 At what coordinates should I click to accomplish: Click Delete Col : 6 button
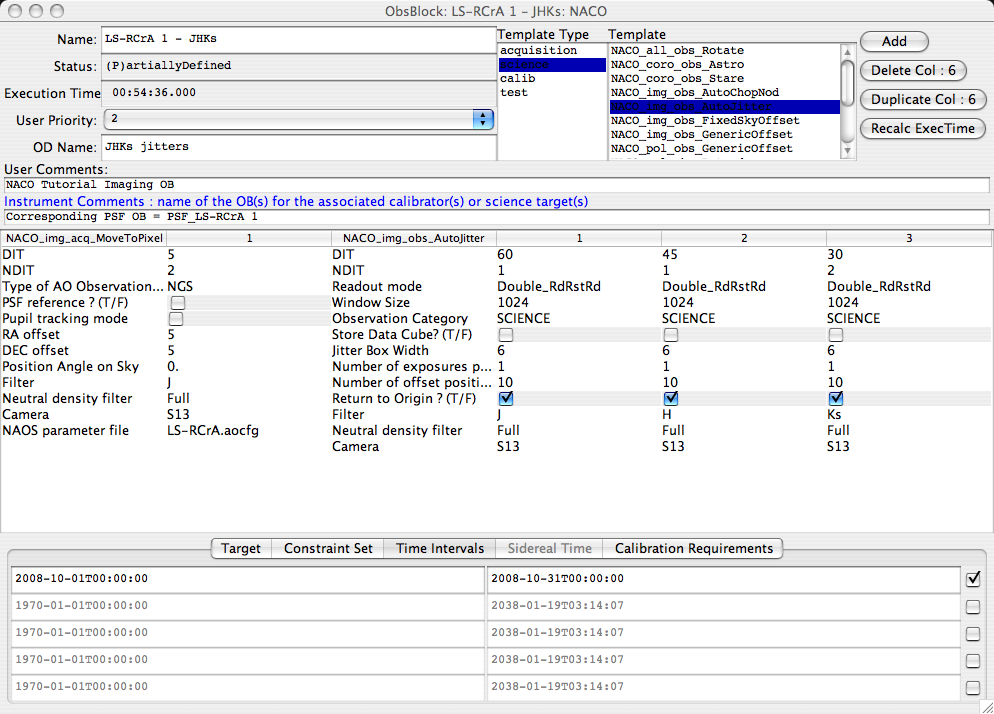[913, 70]
